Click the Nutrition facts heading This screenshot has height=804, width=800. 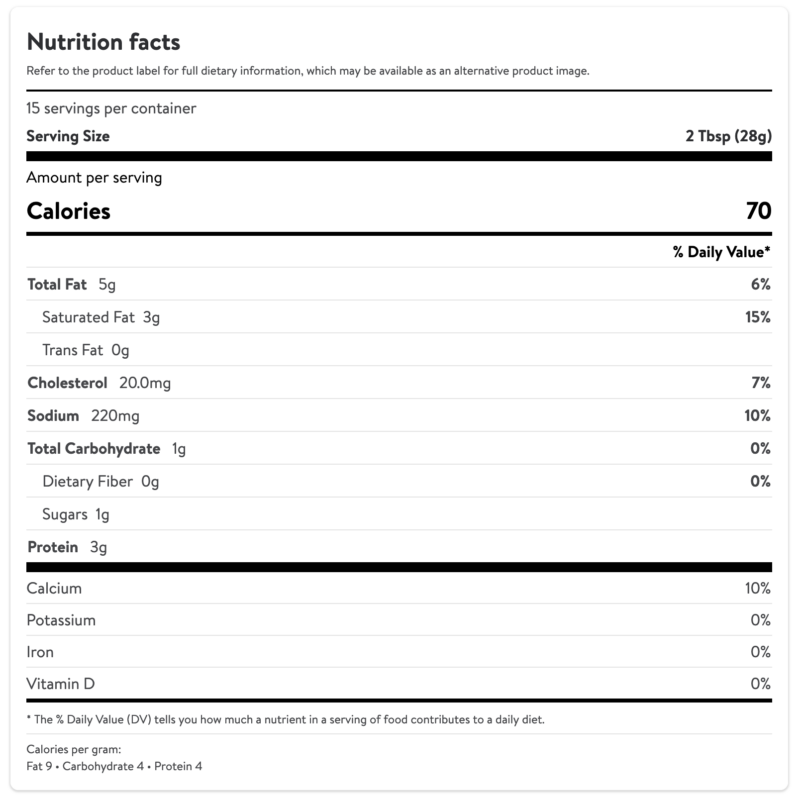(103, 42)
